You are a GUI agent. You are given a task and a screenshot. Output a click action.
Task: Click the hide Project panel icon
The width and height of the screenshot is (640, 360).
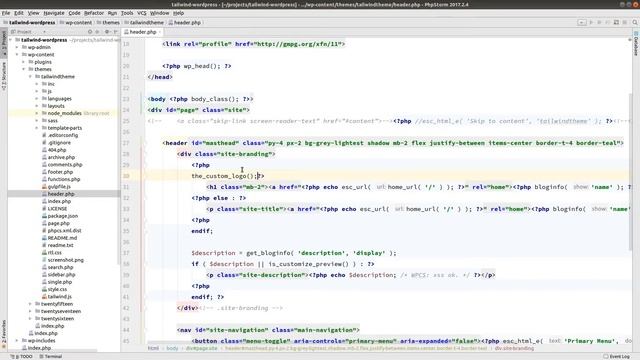[x=116, y=31]
